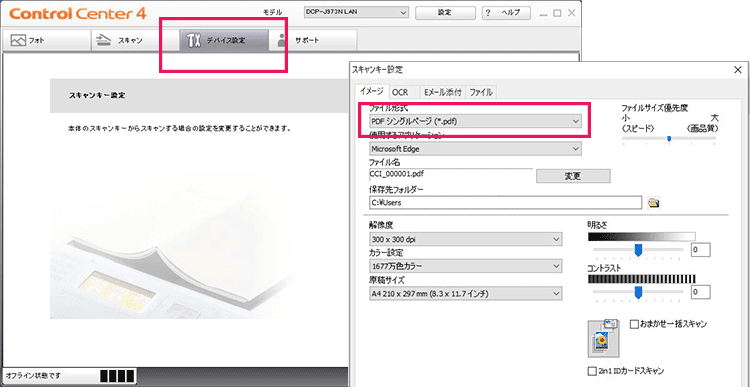
Task: Click the コントラスト value field
Action: [x=701, y=291]
